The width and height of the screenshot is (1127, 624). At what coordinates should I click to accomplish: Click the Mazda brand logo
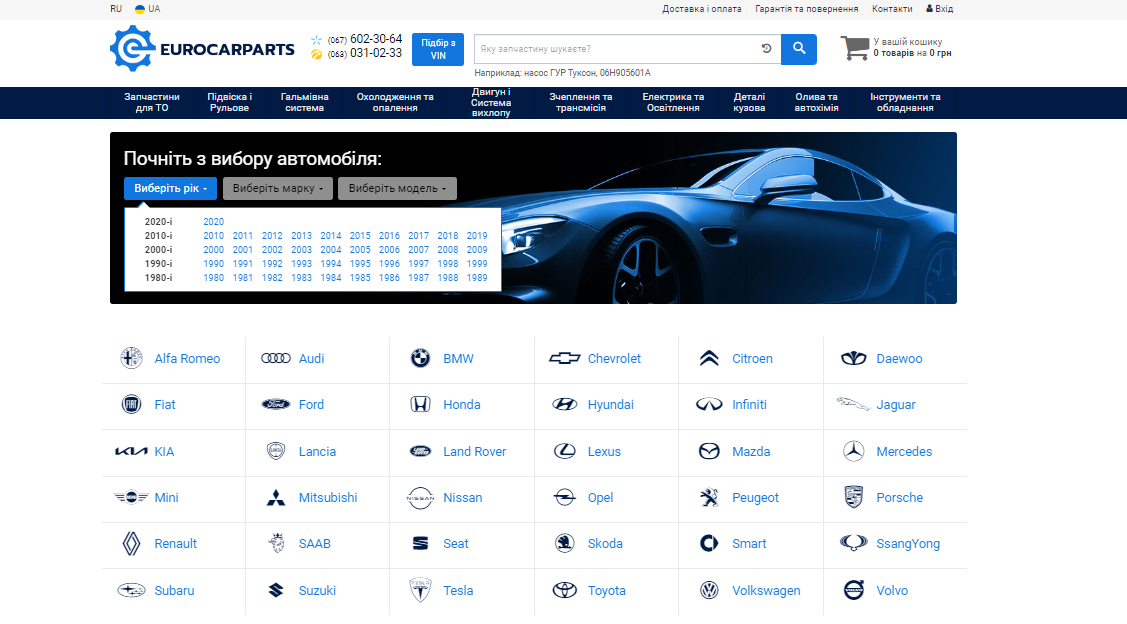point(709,451)
